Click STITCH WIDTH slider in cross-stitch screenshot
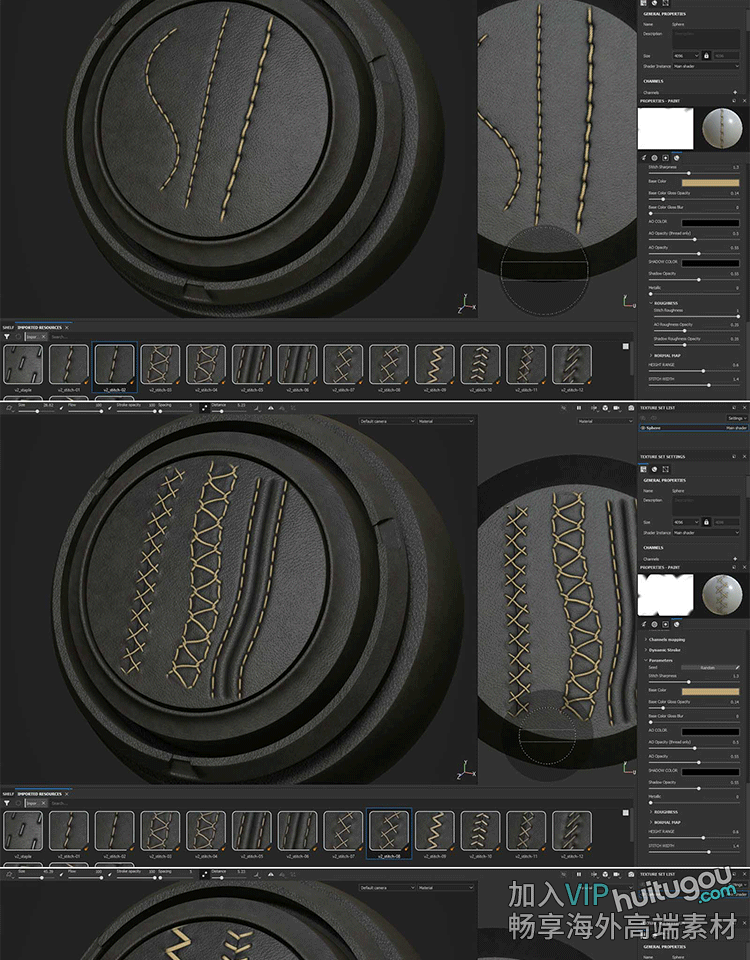 click(694, 852)
